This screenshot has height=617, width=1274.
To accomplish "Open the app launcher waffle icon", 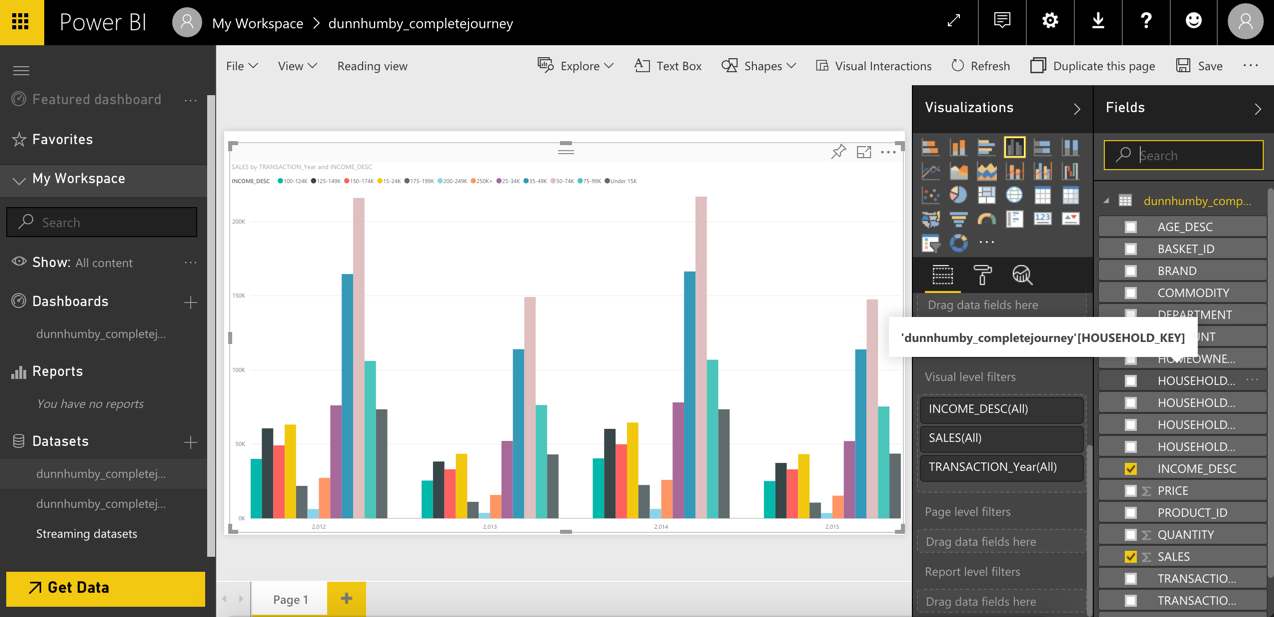I will [21, 22].
